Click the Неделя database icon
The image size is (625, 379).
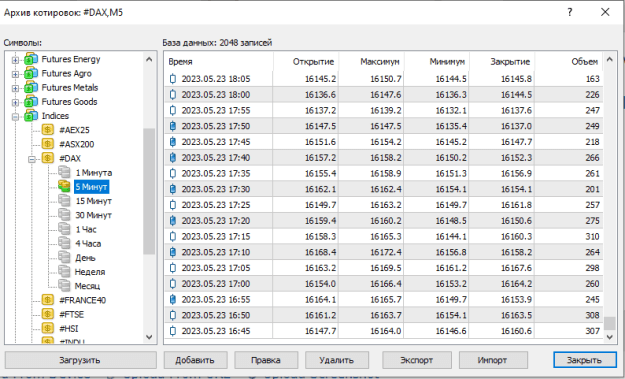[64, 272]
